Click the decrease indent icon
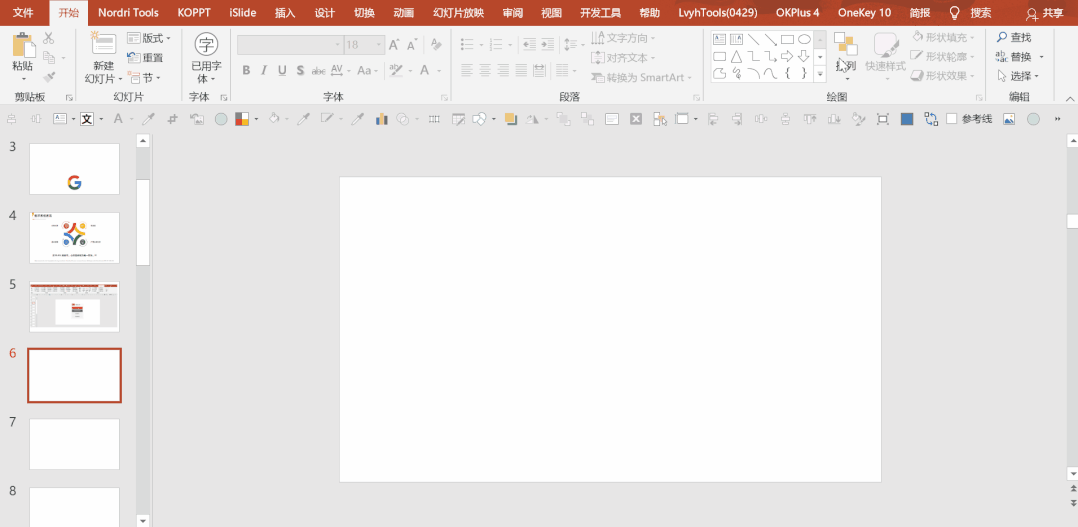 [x=529, y=45]
